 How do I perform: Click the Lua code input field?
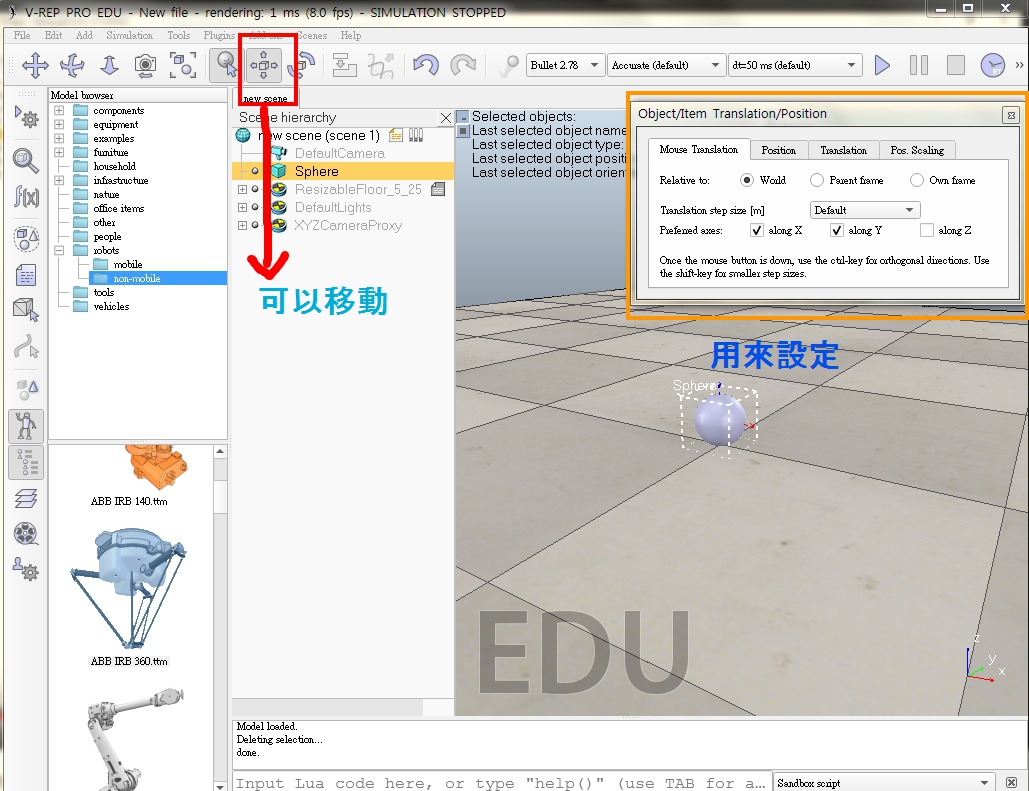[500, 783]
